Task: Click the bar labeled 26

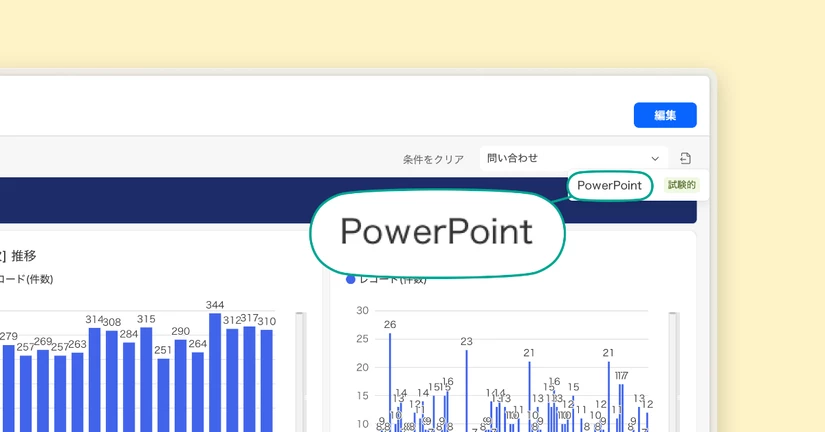Action: pyautogui.click(x=390, y=383)
